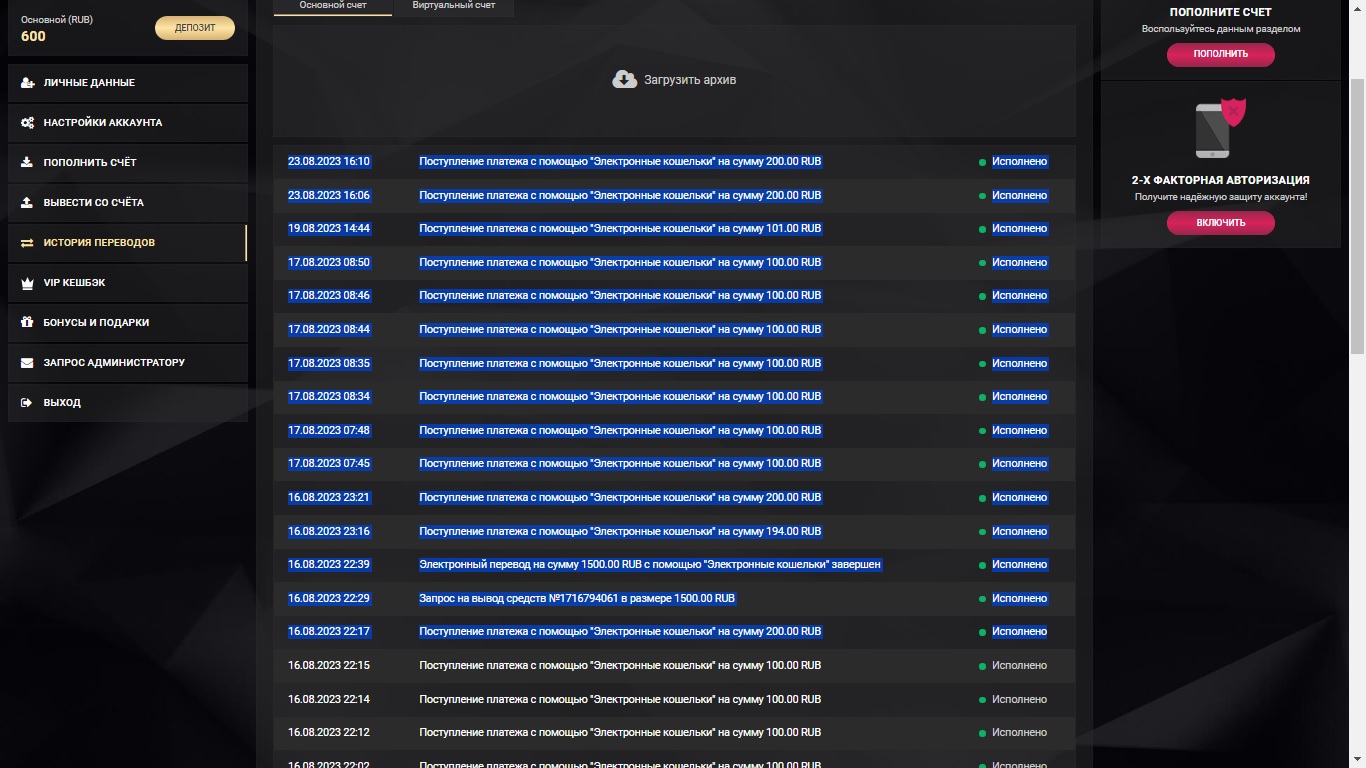Image resolution: width=1366 pixels, height=768 pixels.
Task: Click the balance amount 600
Action: pyautogui.click(x=33, y=37)
